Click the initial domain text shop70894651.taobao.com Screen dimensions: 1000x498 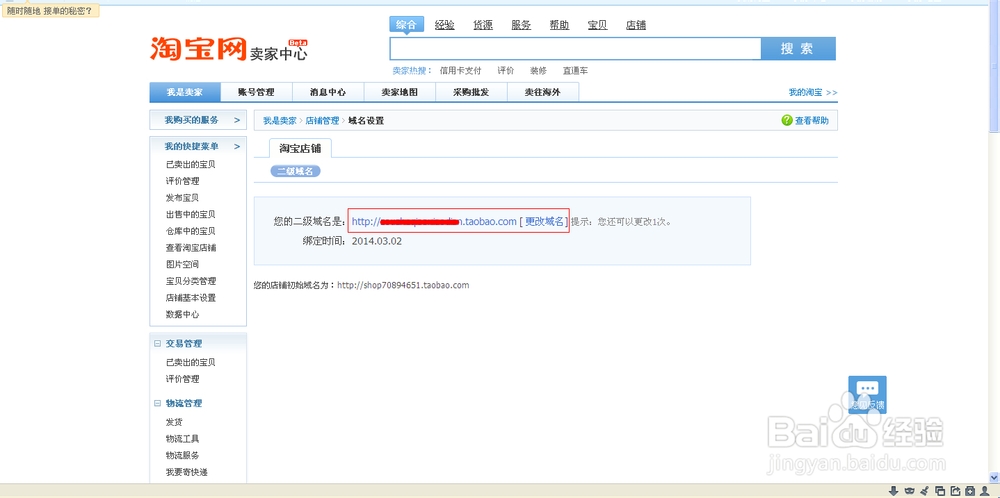pyautogui.click(x=403, y=285)
